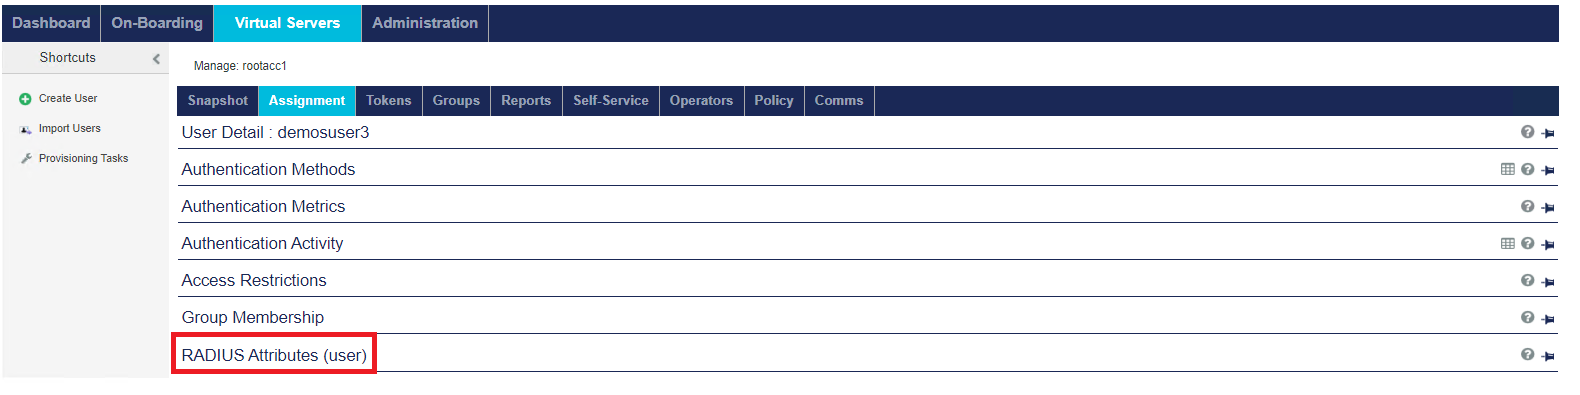Pin the RADIUS Attributes (user) section
The width and height of the screenshot is (1580, 395).
pyautogui.click(x=1548, y=356)
